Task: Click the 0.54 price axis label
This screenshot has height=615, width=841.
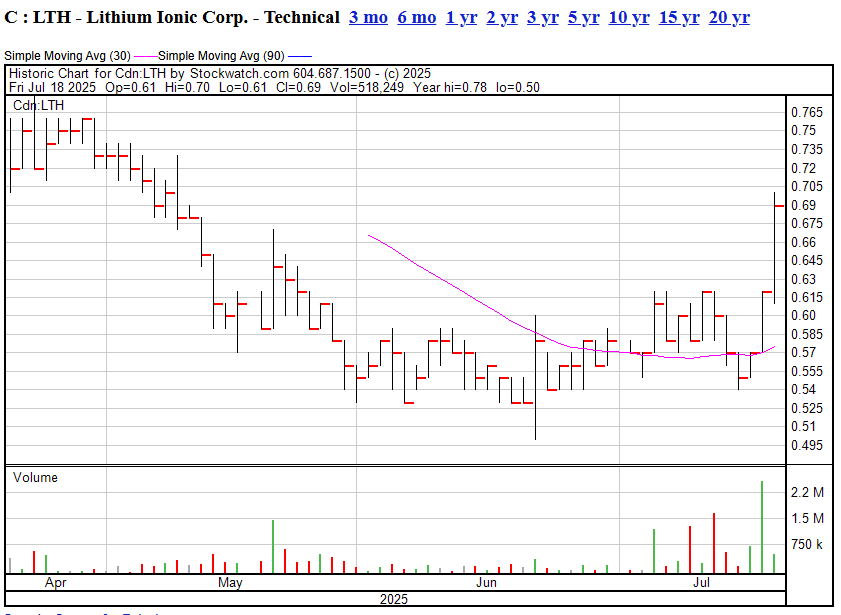Action: coord(803,389)
